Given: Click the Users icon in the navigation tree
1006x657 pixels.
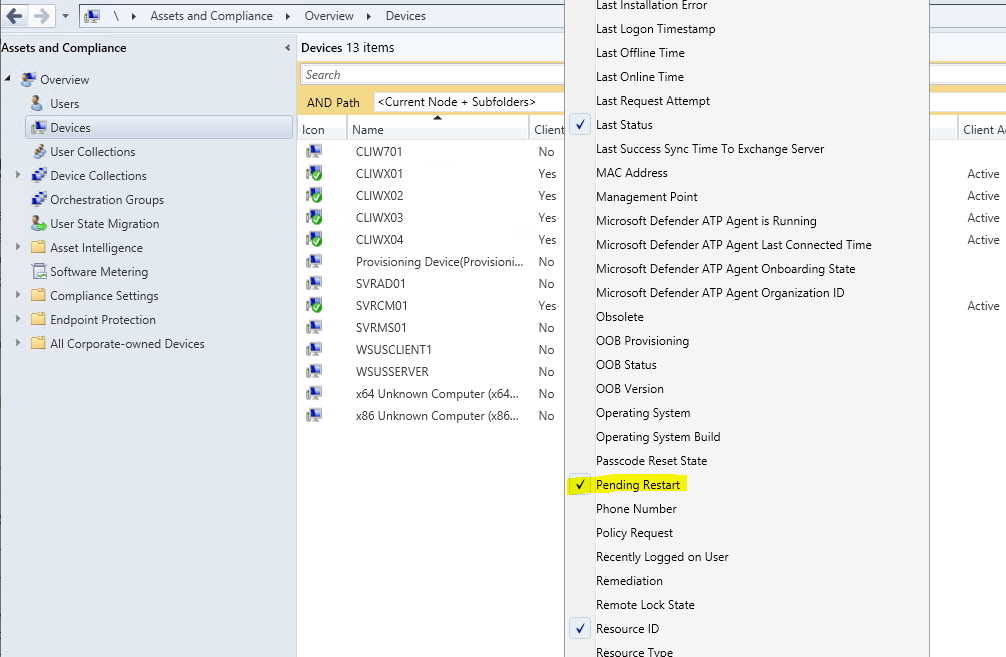Looking at the screenshot, I should 37,103.
